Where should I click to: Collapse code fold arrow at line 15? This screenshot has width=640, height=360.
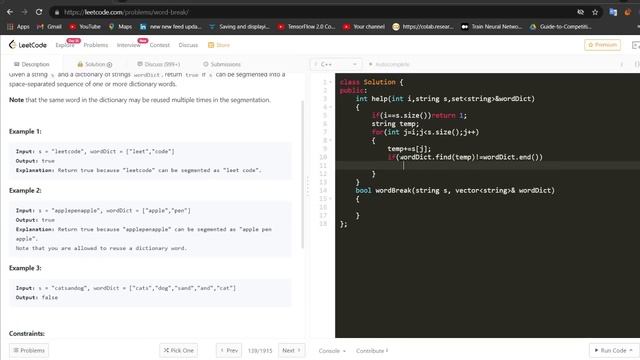pyautogui.click(x=331, y=199)
